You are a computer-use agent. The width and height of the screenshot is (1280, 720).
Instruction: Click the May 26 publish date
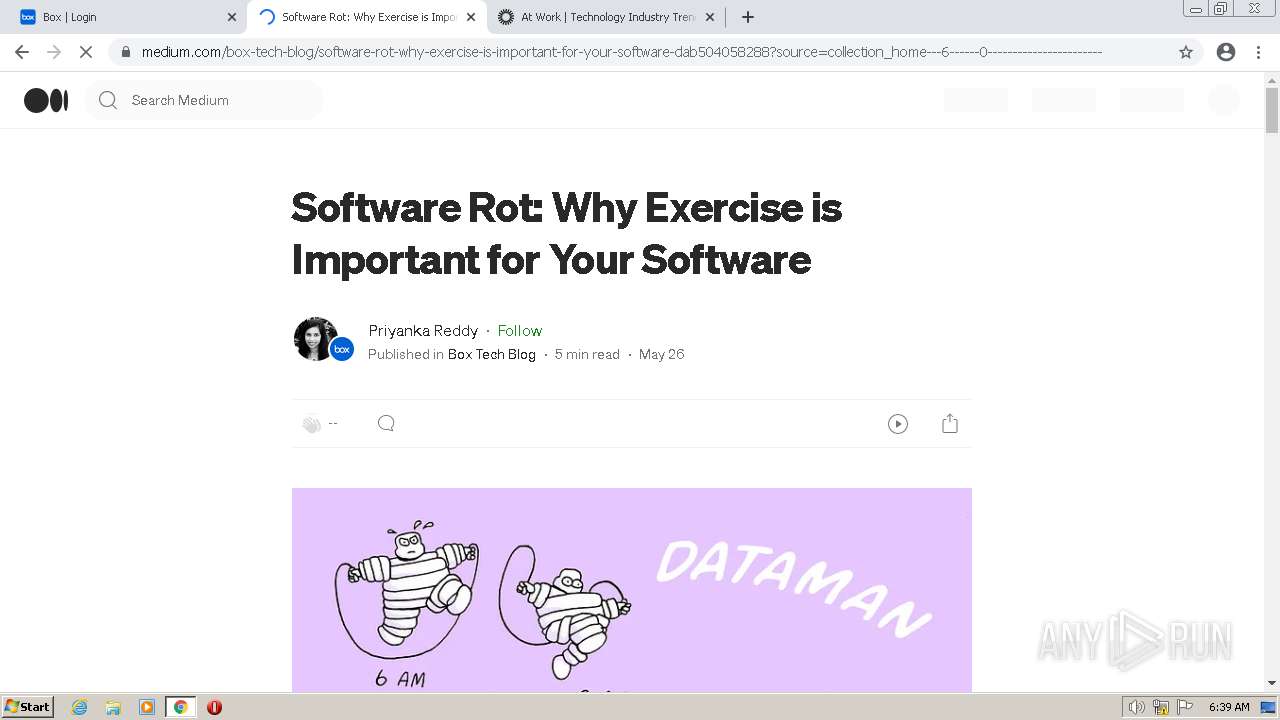pyautogui.click(x=662, y=354)
